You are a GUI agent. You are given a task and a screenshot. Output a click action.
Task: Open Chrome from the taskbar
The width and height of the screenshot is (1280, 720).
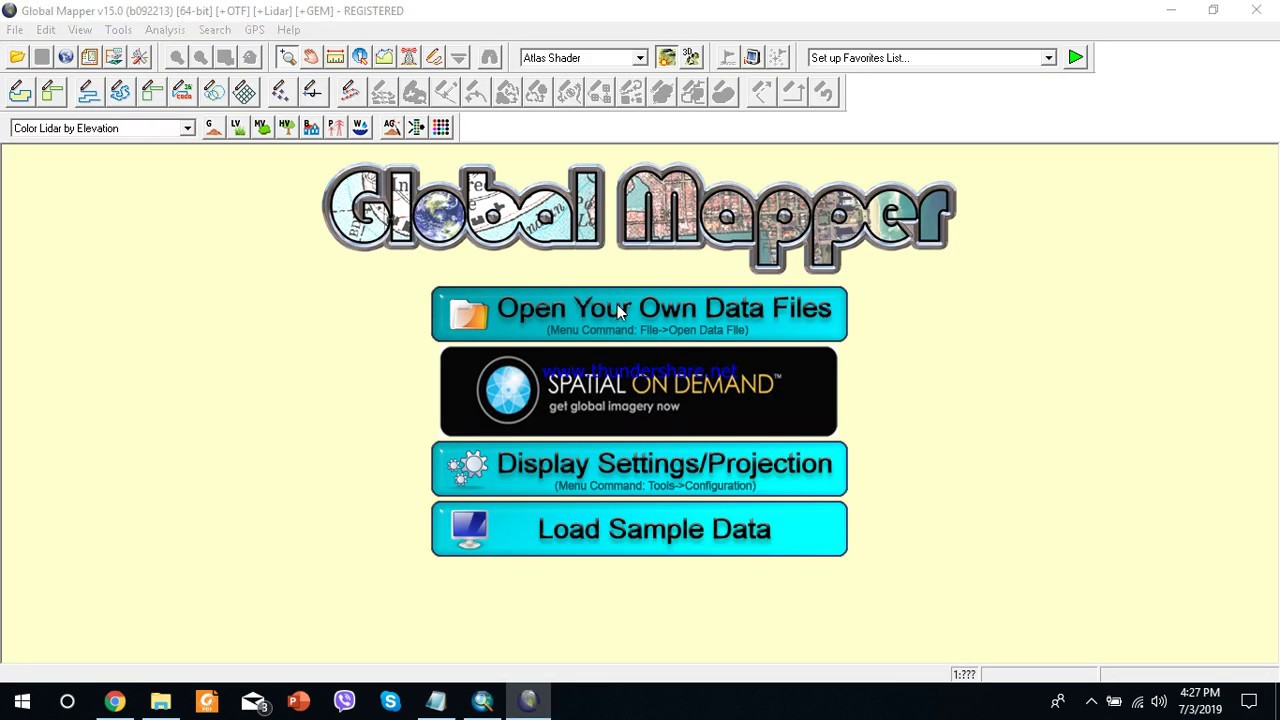click(x=115, y=701)
